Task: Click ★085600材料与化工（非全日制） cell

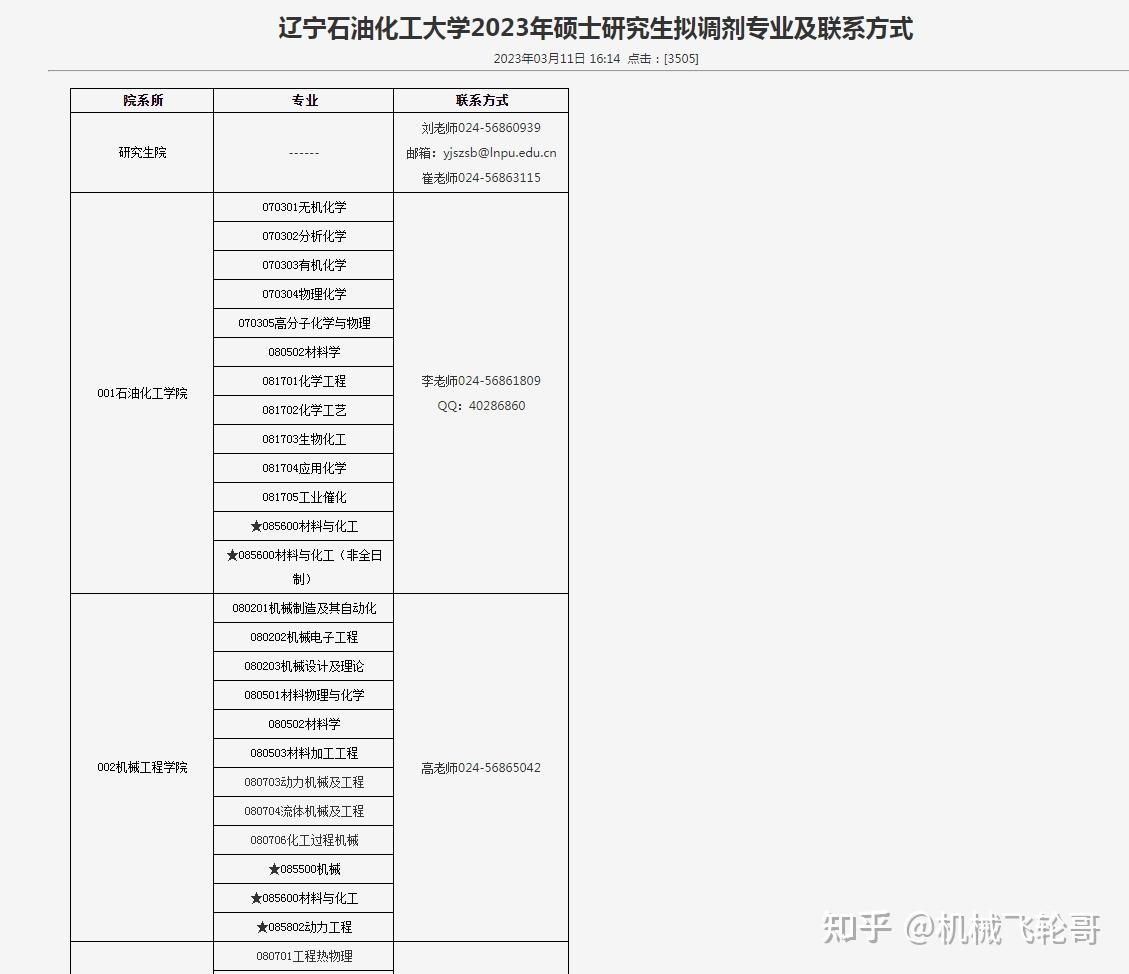Action: point(304,567)
